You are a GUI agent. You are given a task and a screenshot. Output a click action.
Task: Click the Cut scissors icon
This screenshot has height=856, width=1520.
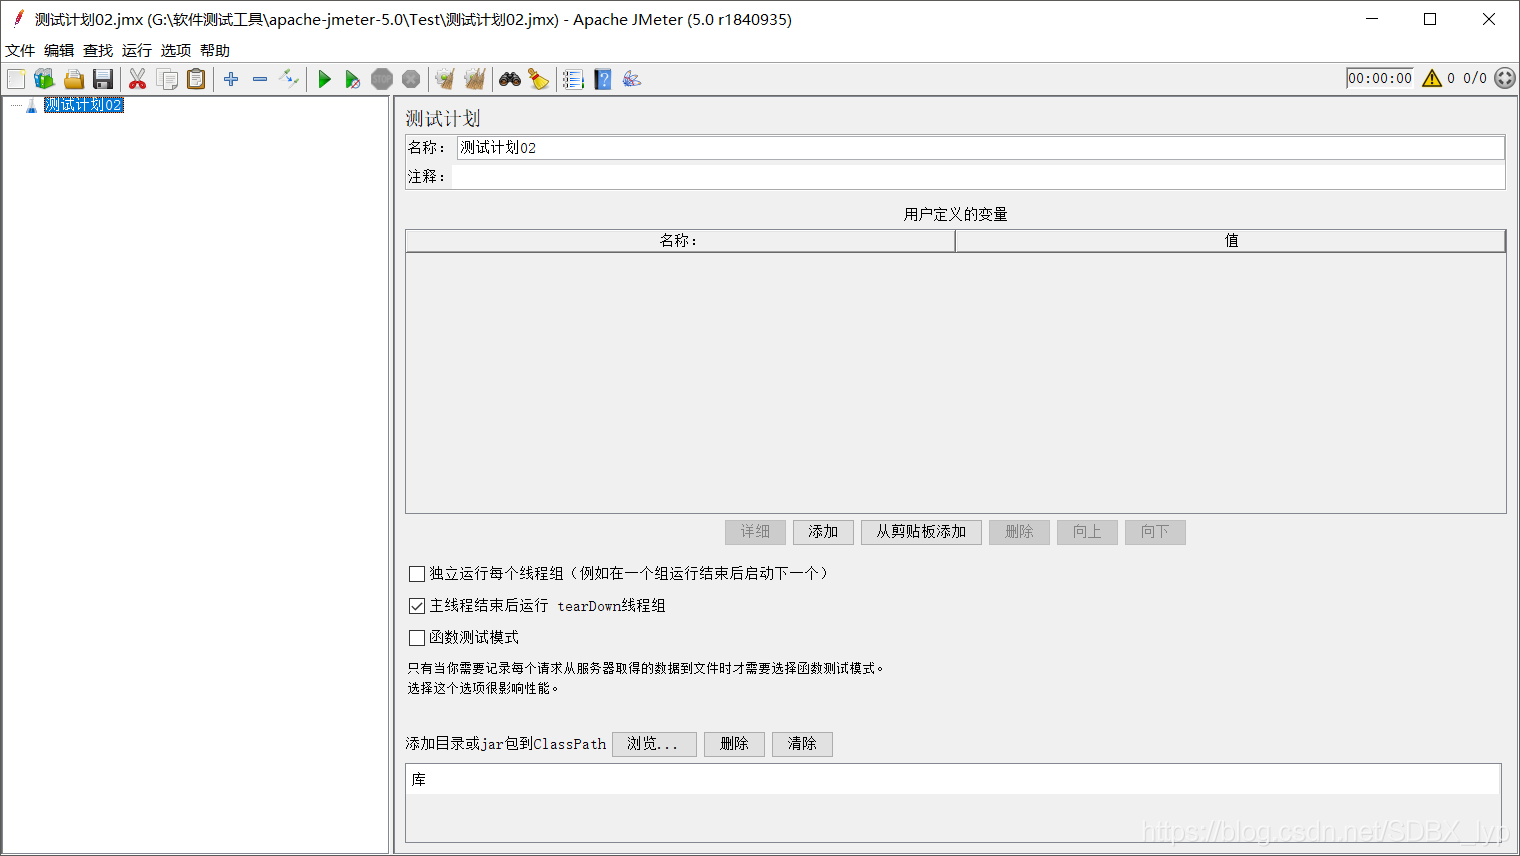point(138,79)
